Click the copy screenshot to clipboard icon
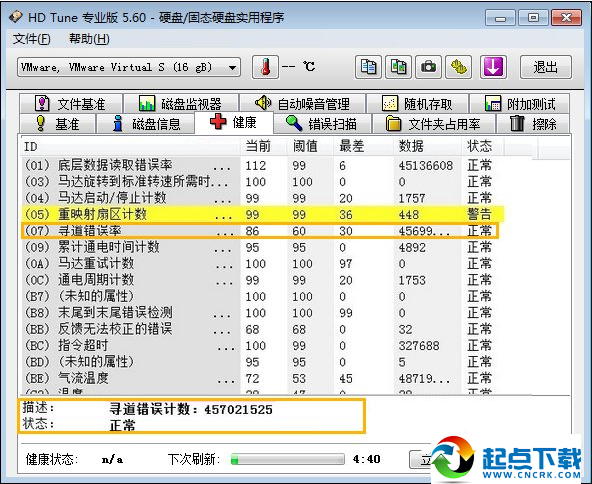This screenshot has width=592, height=484. click(398, 67)
